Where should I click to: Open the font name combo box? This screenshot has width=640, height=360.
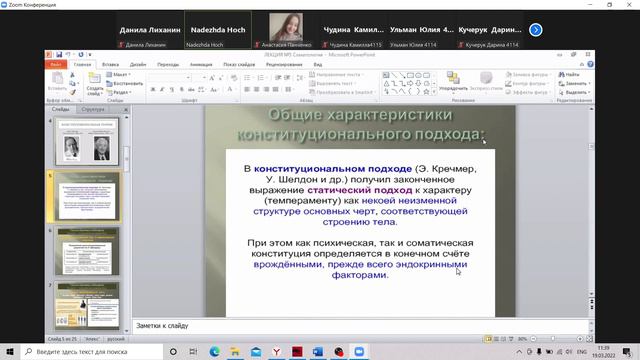[169, 78]
